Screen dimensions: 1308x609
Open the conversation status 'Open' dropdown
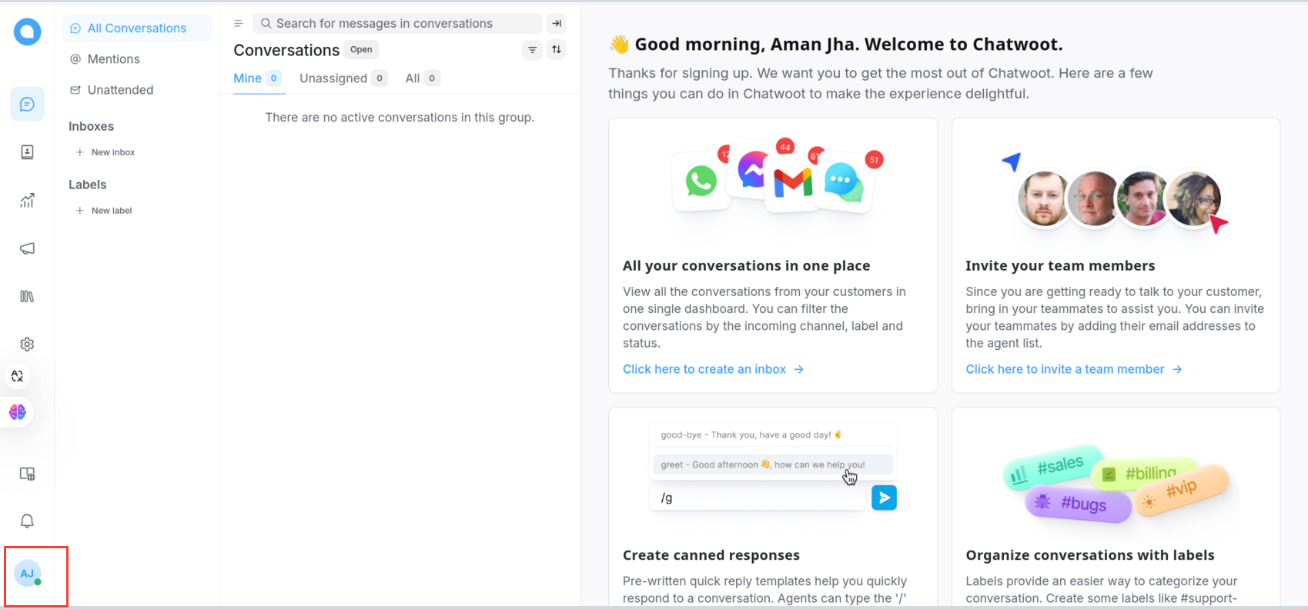point(361,49)
